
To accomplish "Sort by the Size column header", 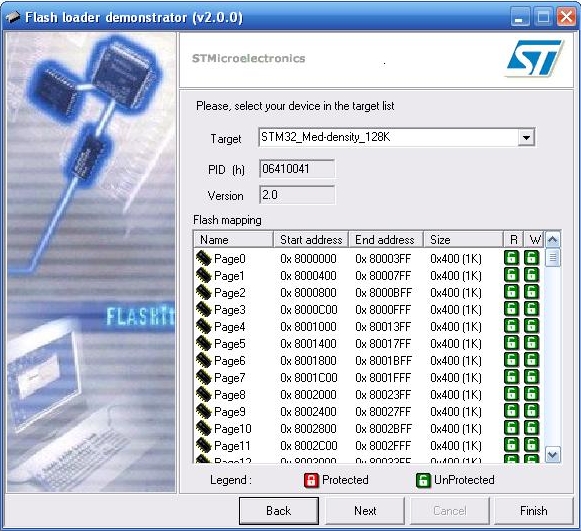I will click(463, 240).
